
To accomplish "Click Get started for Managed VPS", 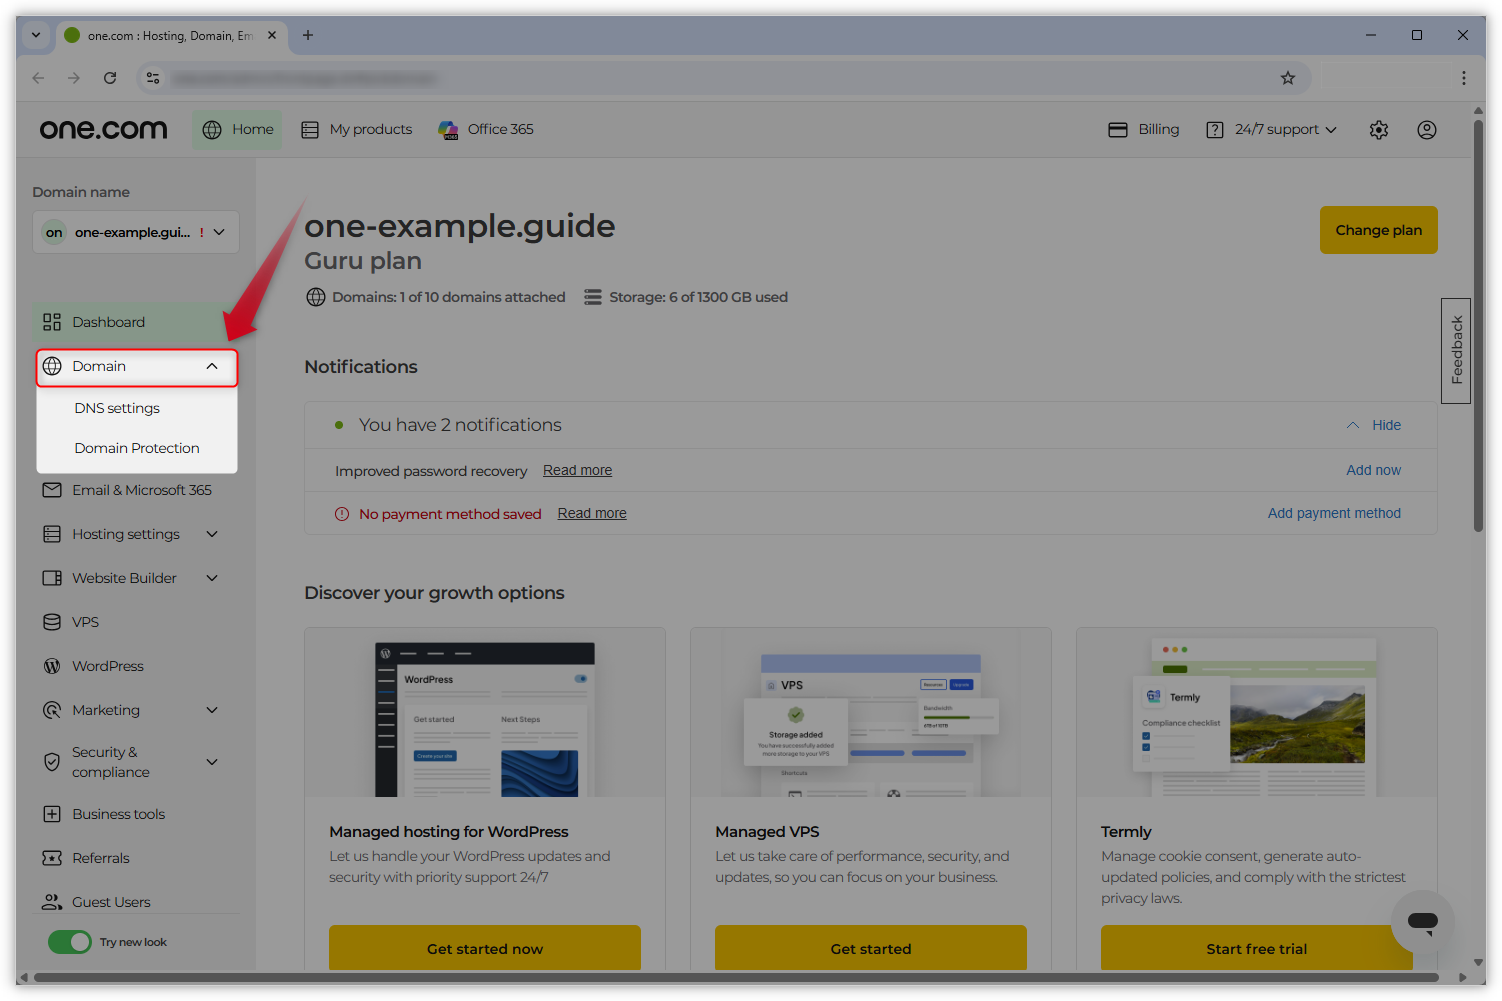I will (871, 948).
